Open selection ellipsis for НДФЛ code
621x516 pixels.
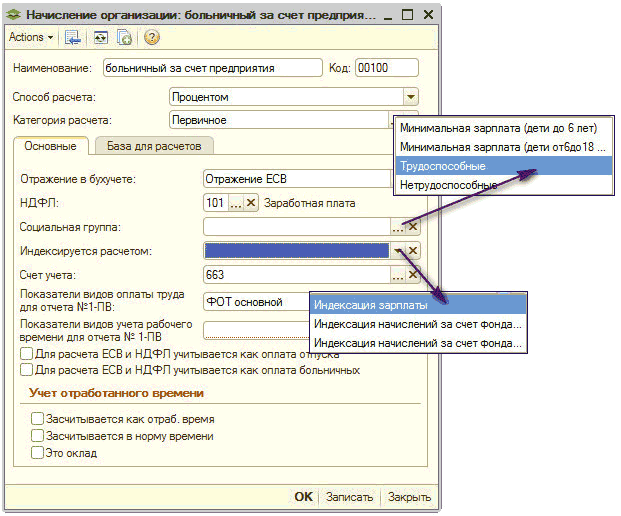tap(235, 203)
